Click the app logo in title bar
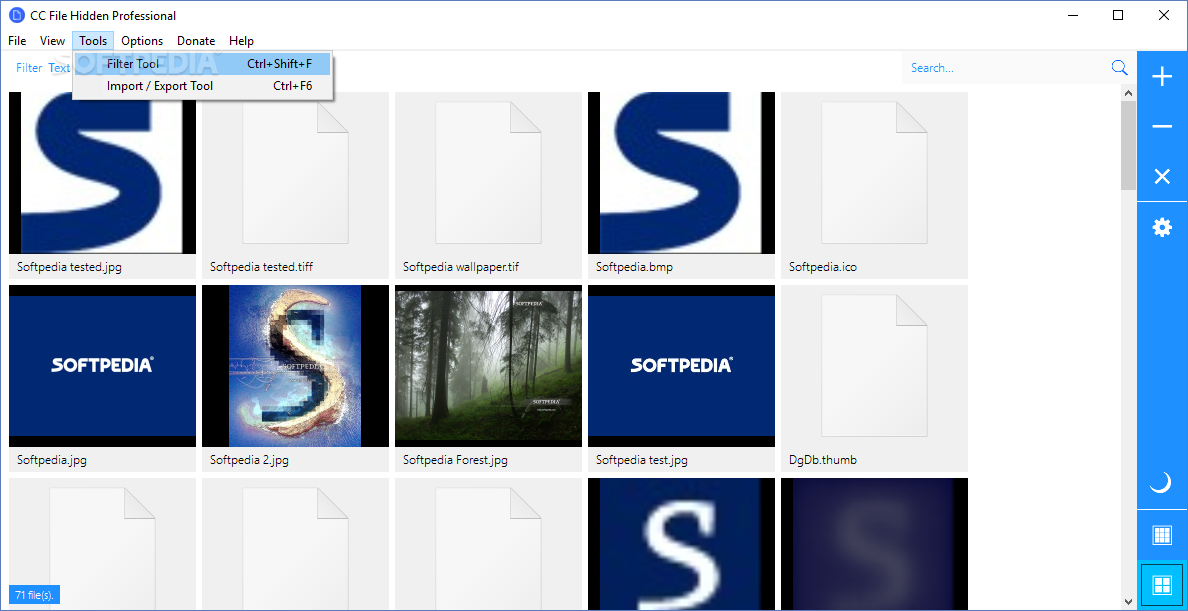The width and height of the screenshot is (1188, 611). point(16,15)
